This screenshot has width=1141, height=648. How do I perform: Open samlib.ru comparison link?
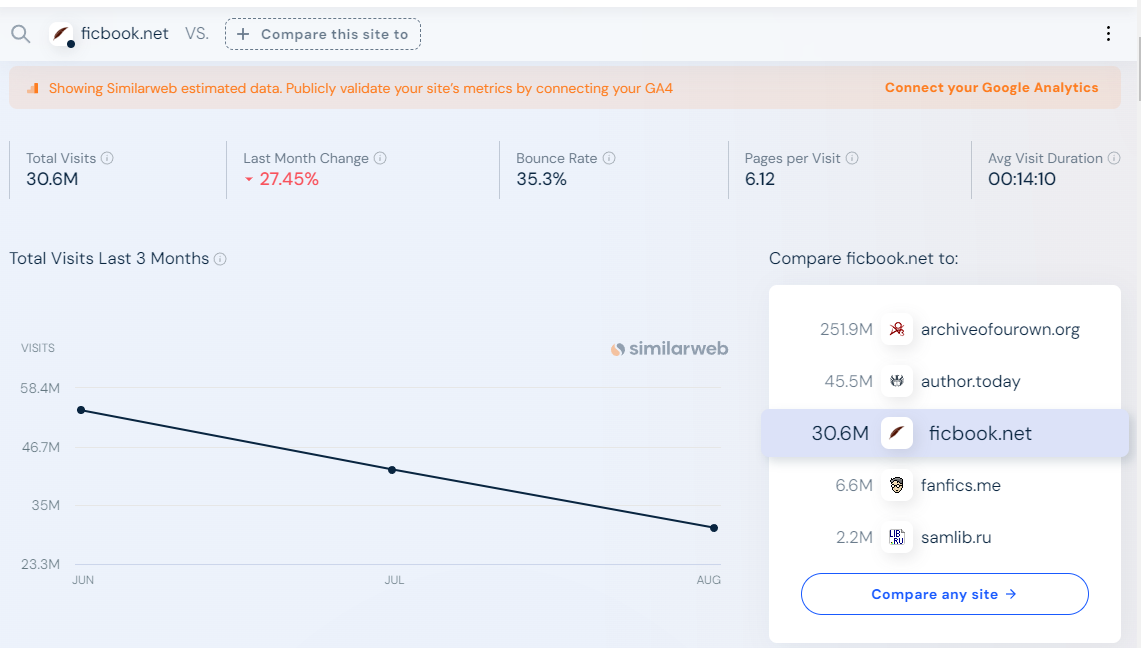coord(955,537)
